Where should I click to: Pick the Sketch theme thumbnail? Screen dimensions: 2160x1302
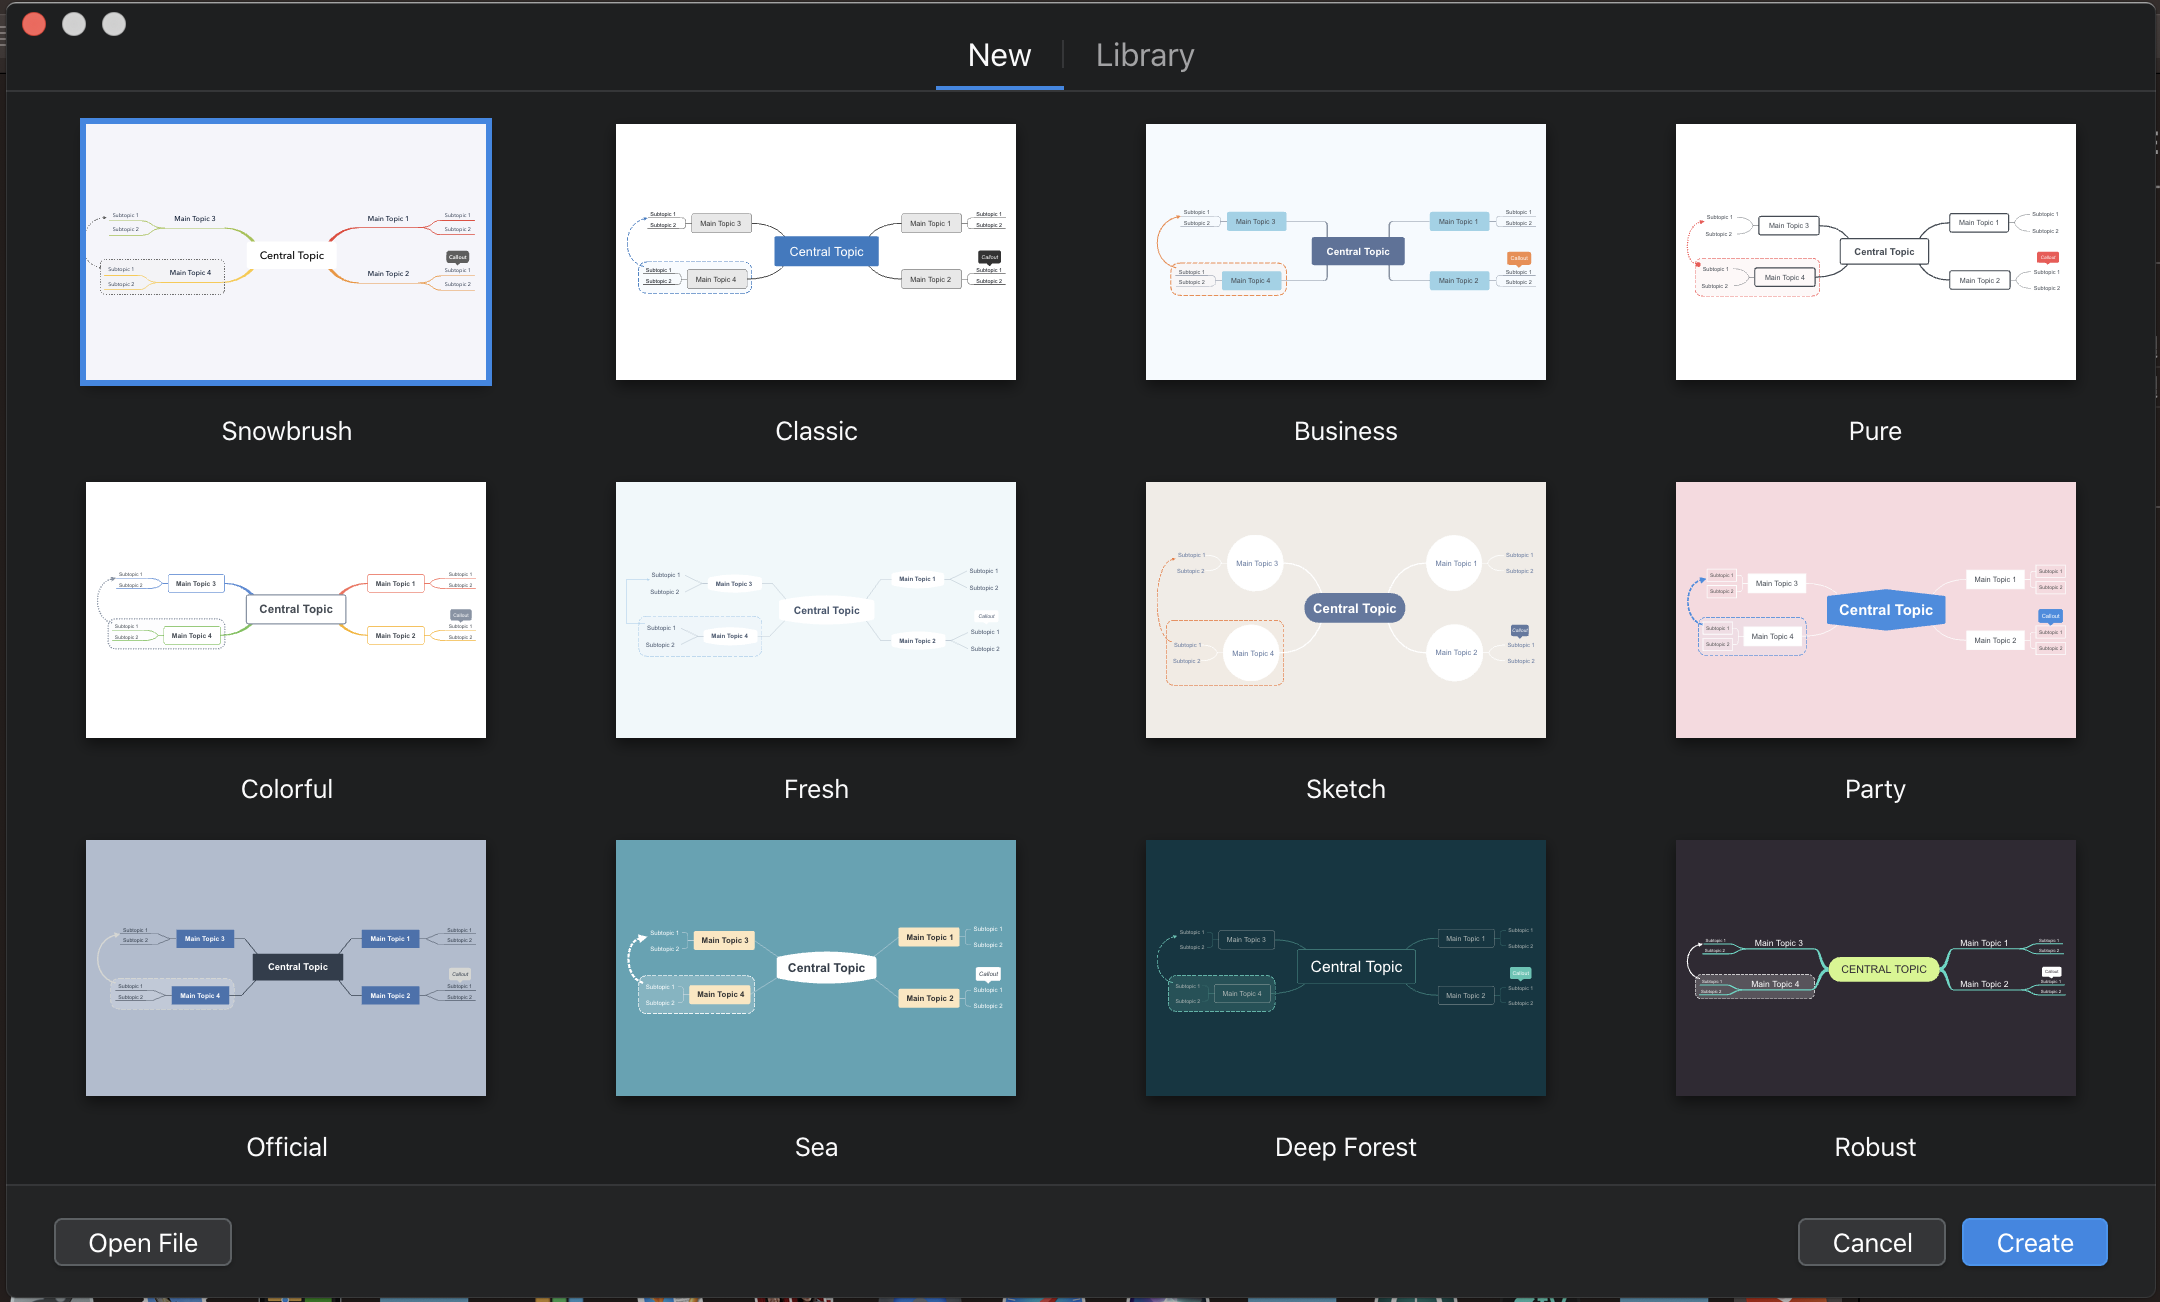[1345, 610]
